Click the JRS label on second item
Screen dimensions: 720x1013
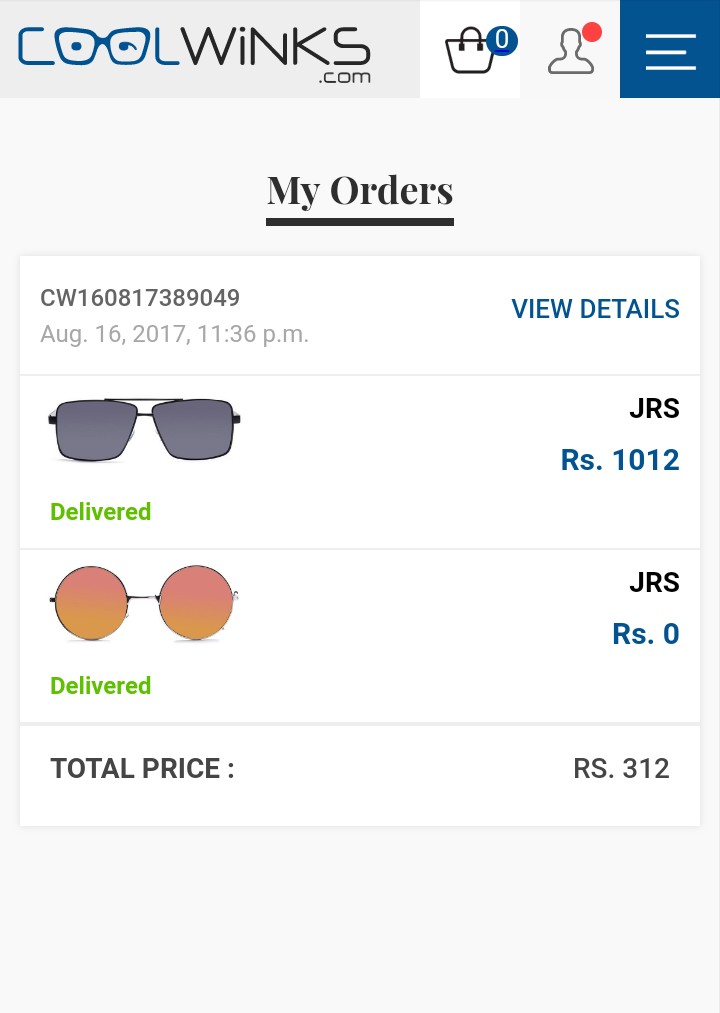(654, 582)
